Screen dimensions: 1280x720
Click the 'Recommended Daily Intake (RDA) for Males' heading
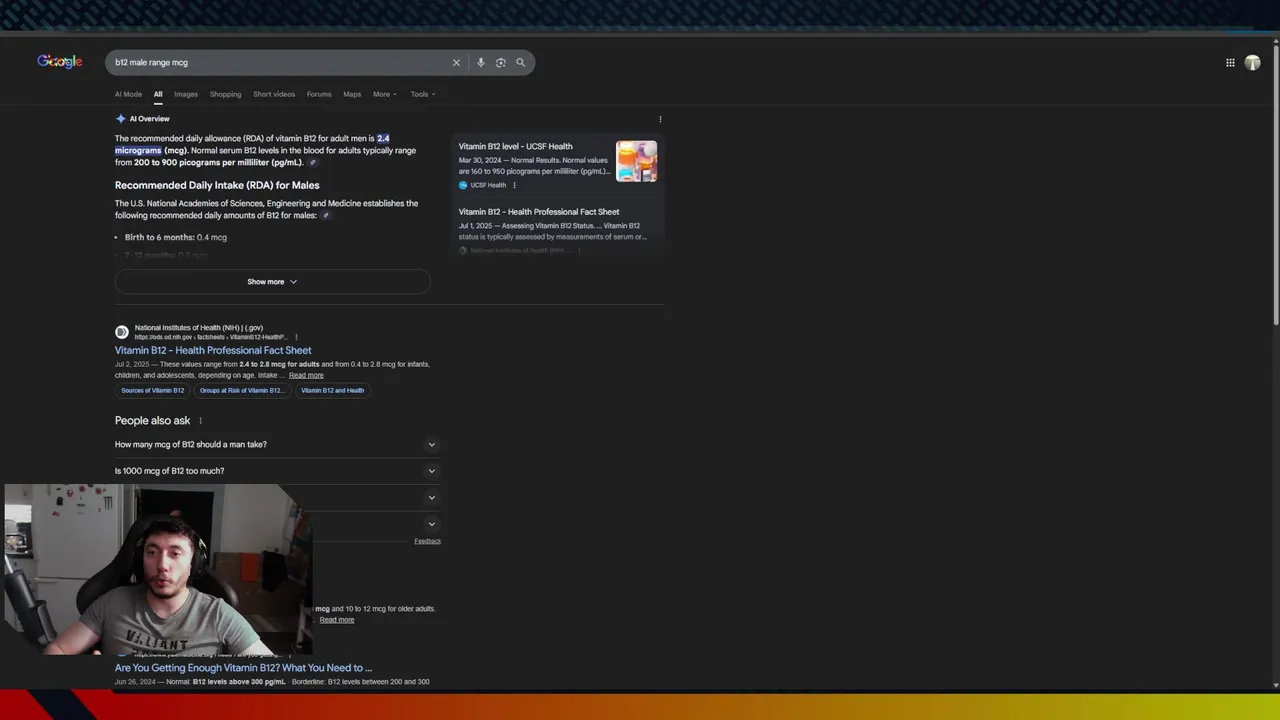[x=217, y=185]
